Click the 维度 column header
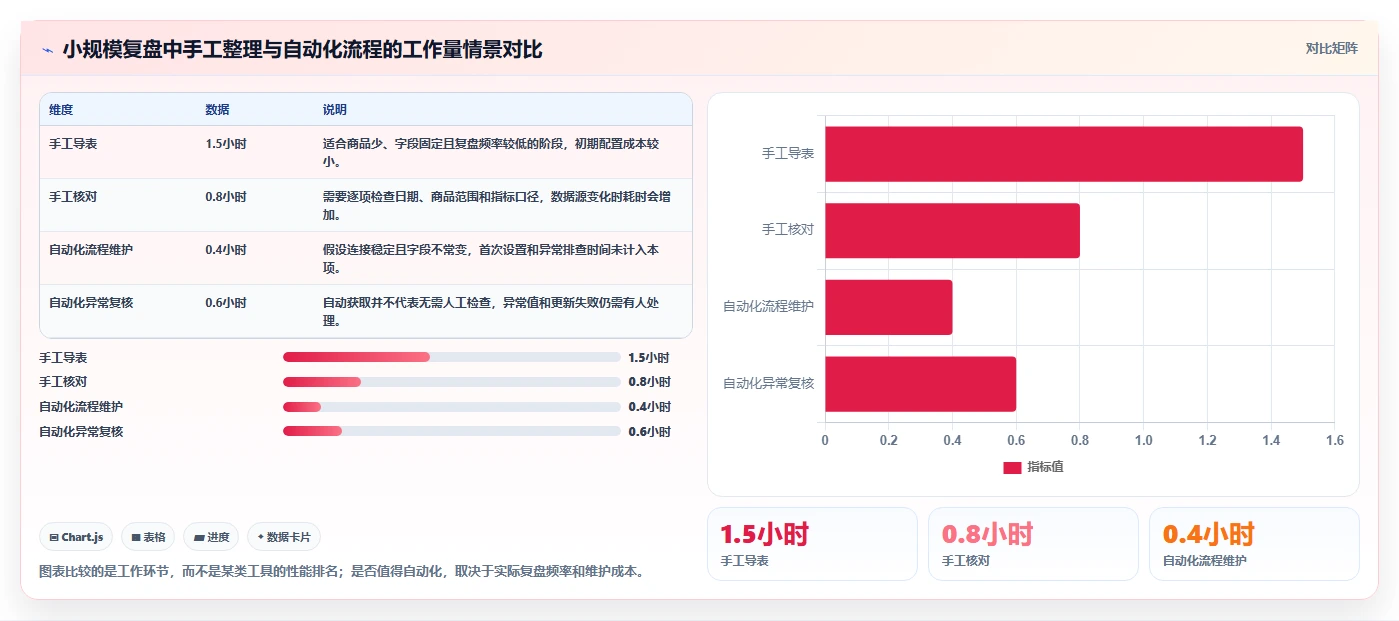 (61, 110)
